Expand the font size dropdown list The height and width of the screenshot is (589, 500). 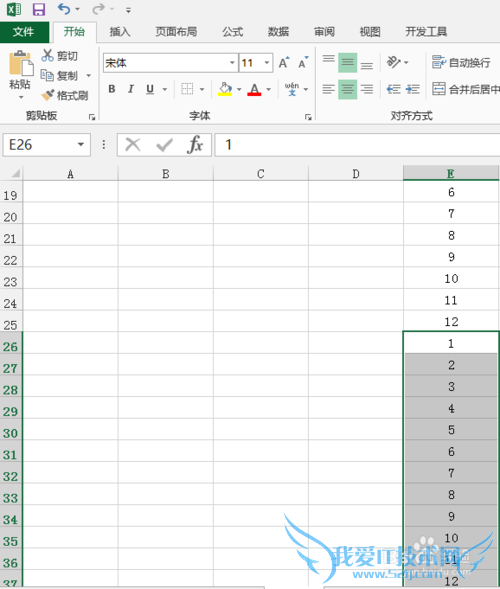coord(267,63)
